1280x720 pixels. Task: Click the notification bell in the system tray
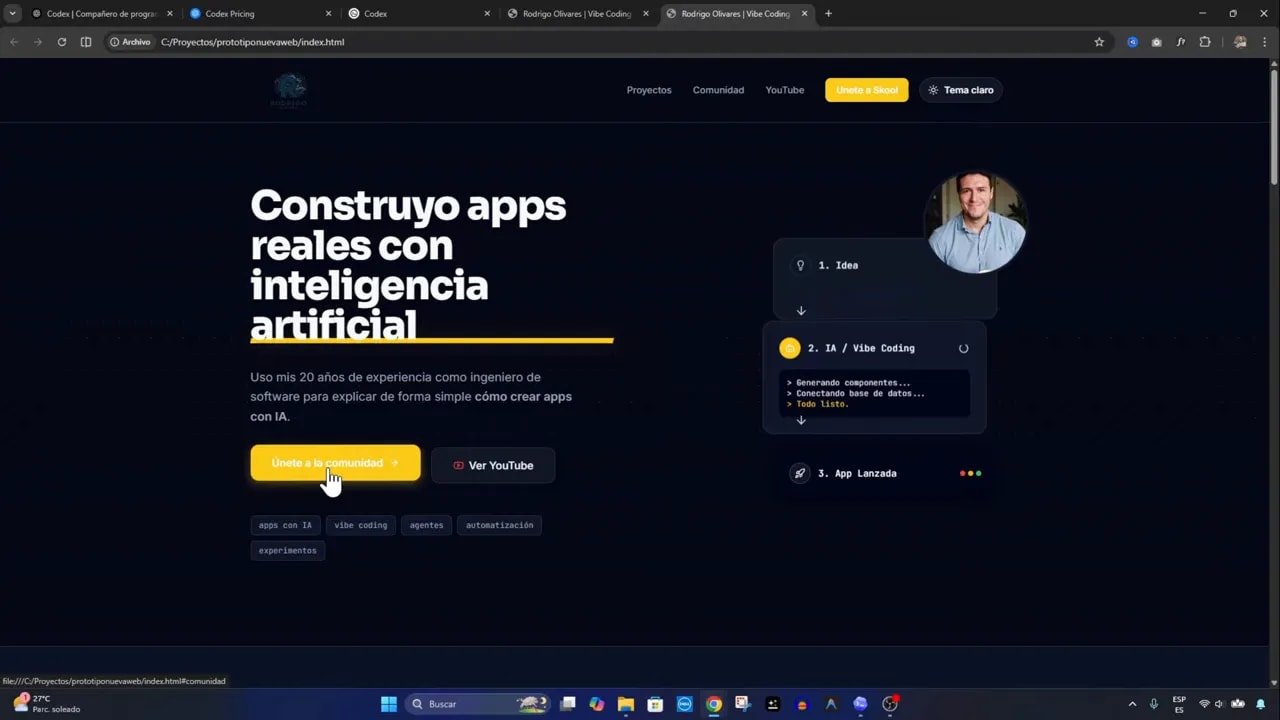click(x=1262, y=704)
